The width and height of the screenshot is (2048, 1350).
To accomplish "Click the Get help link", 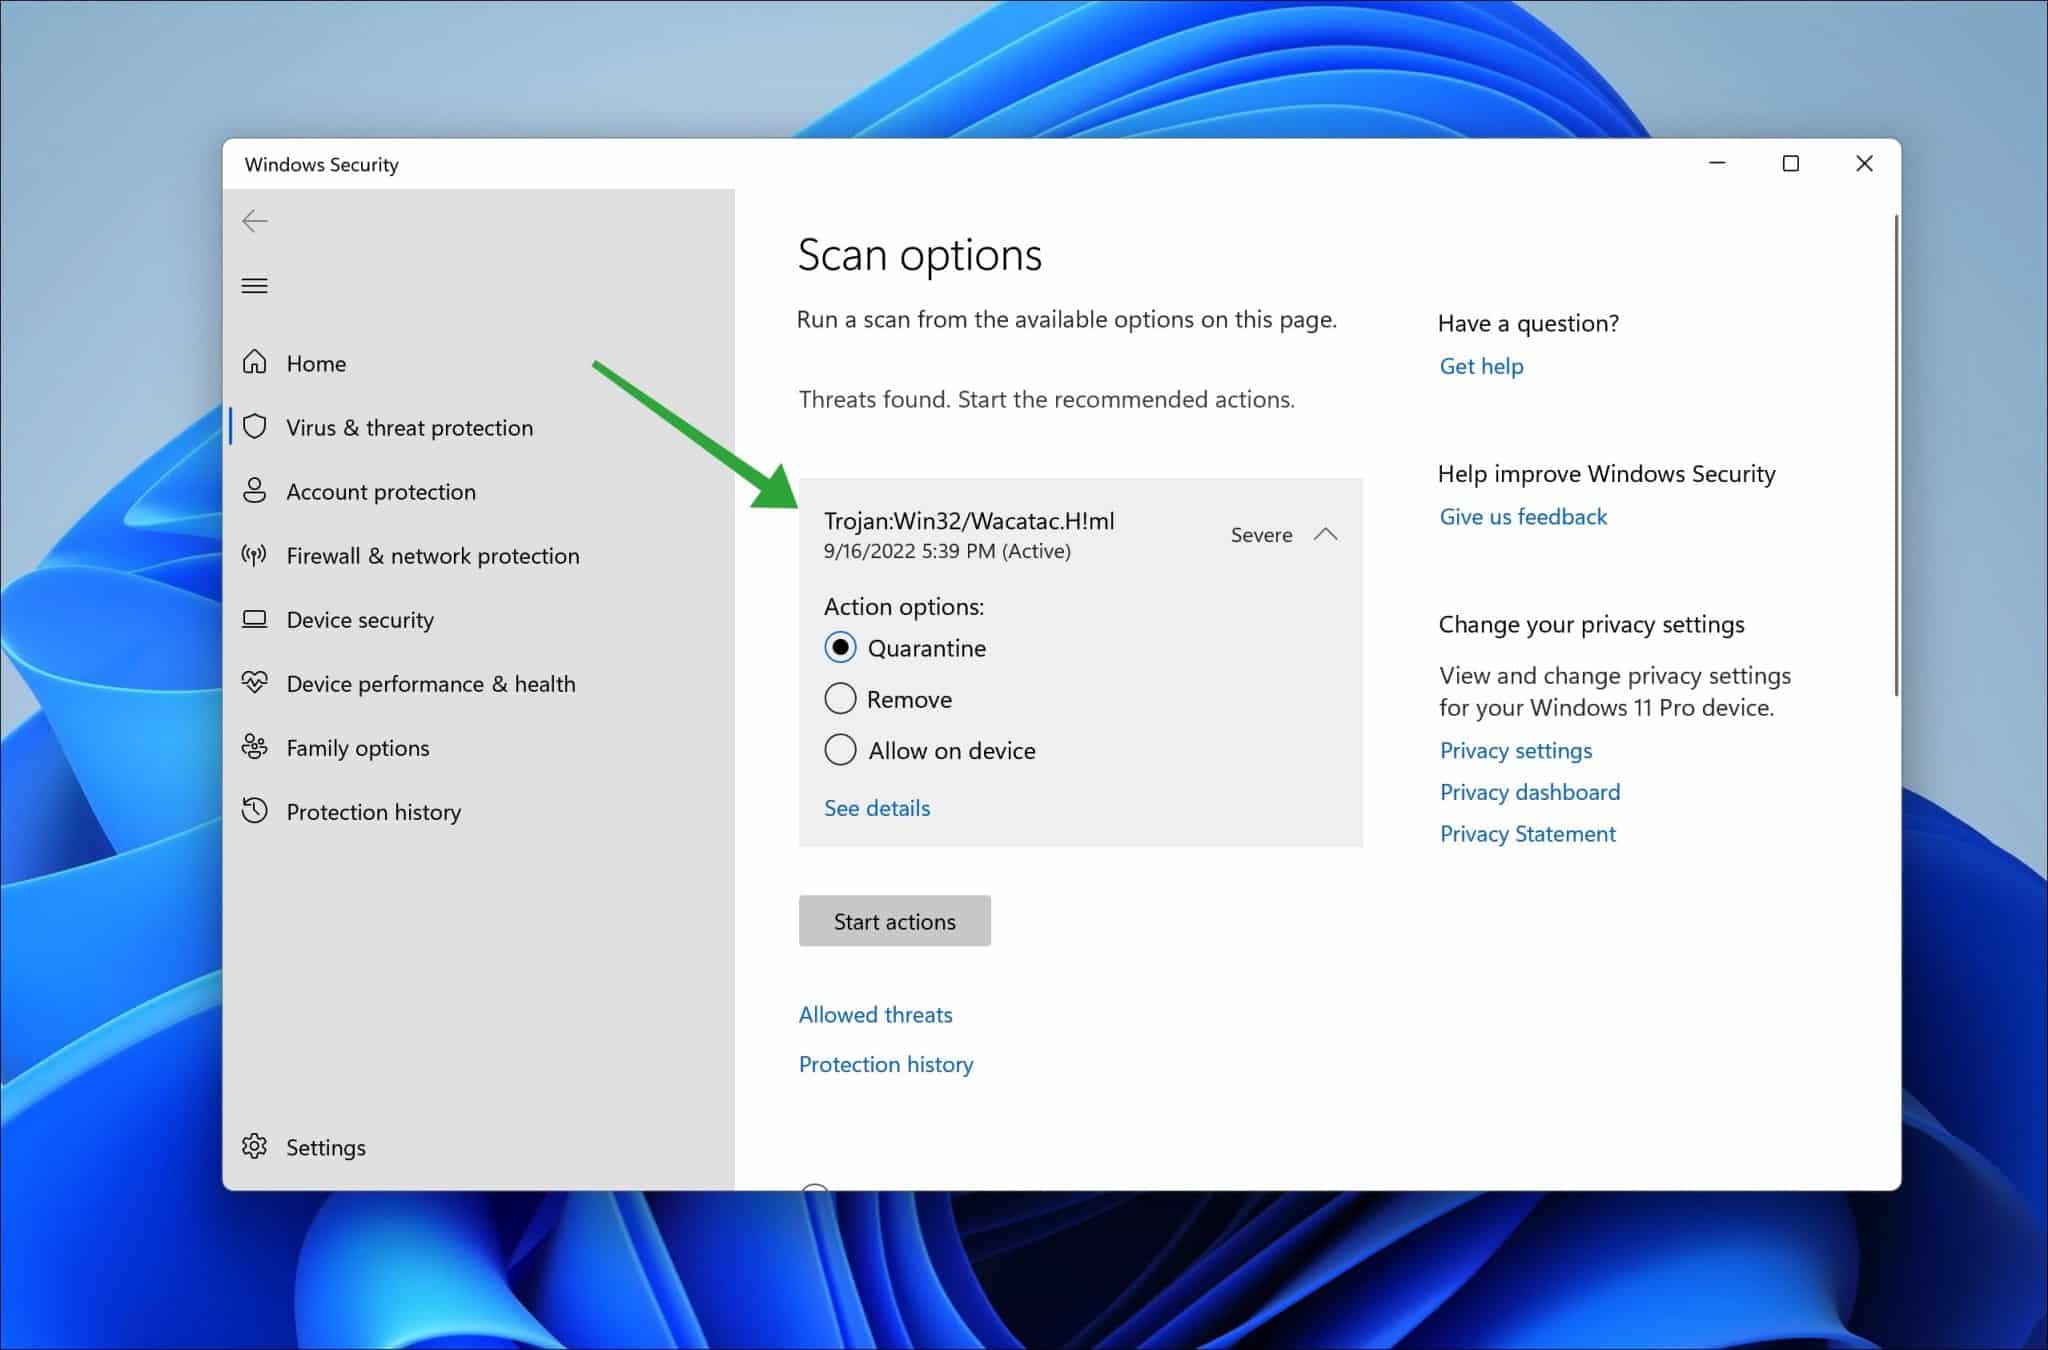I will coord(1482,366).
